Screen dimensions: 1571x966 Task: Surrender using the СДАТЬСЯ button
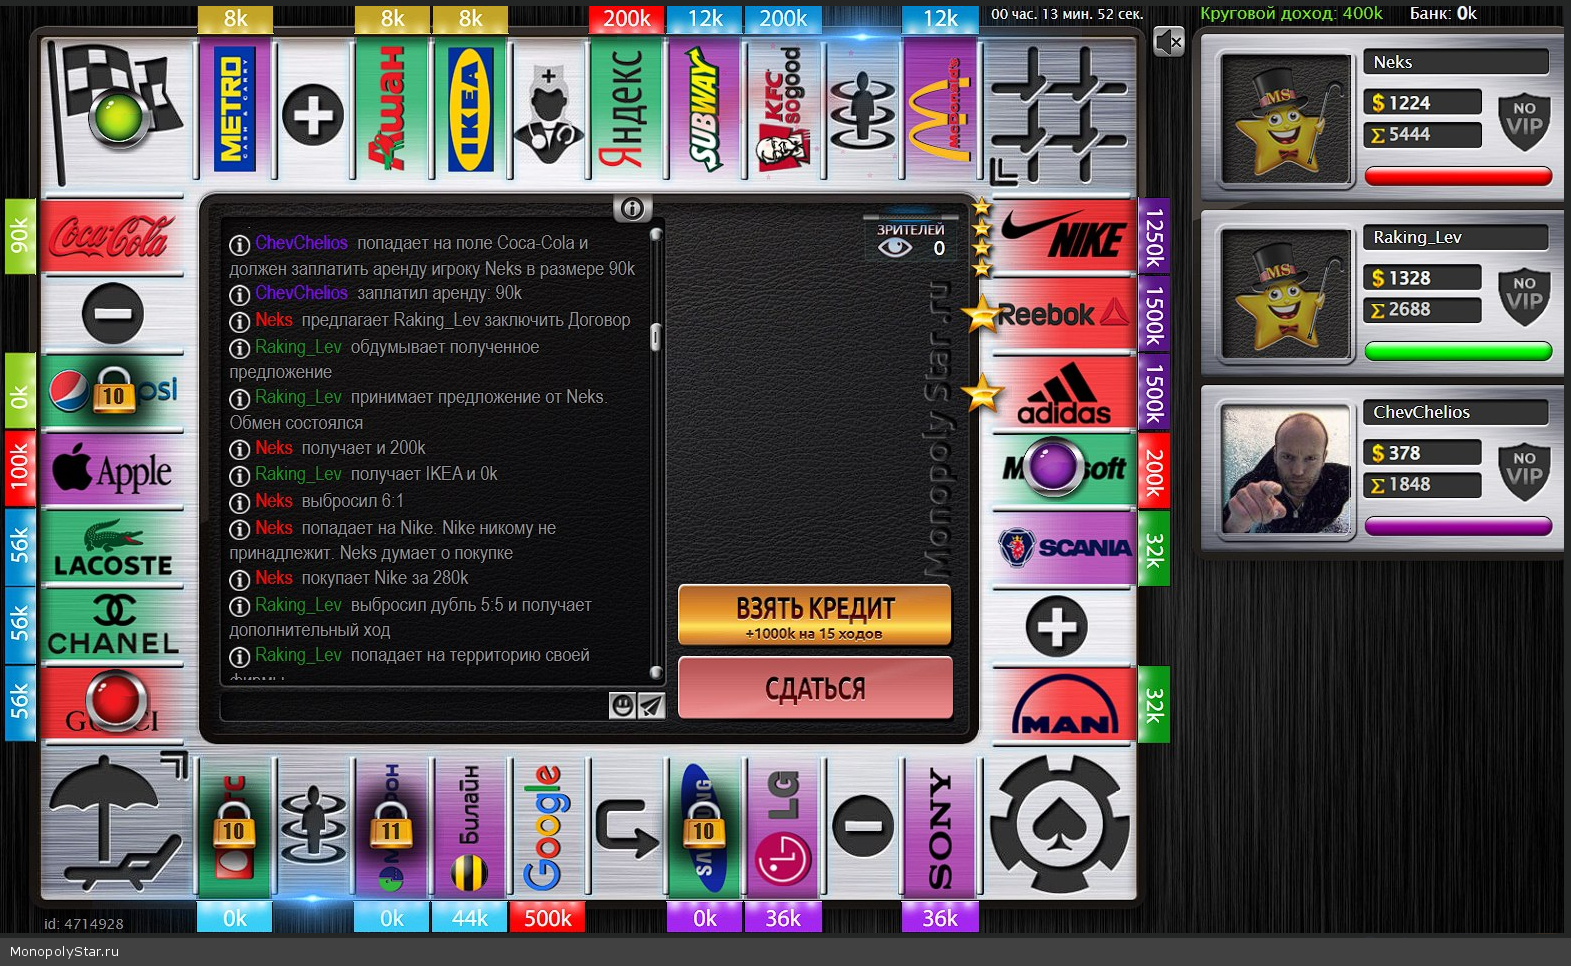pyautogui.click(x=815, y=688)
